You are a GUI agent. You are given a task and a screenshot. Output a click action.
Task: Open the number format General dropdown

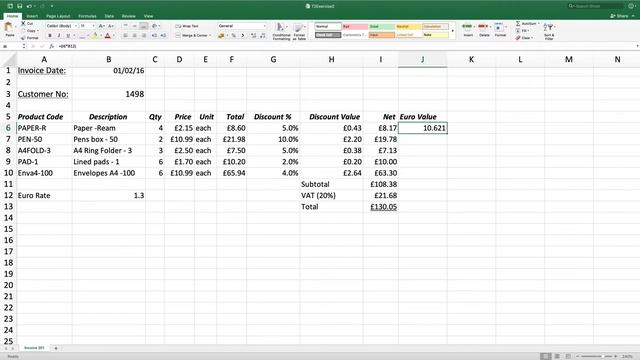(242, 26)
